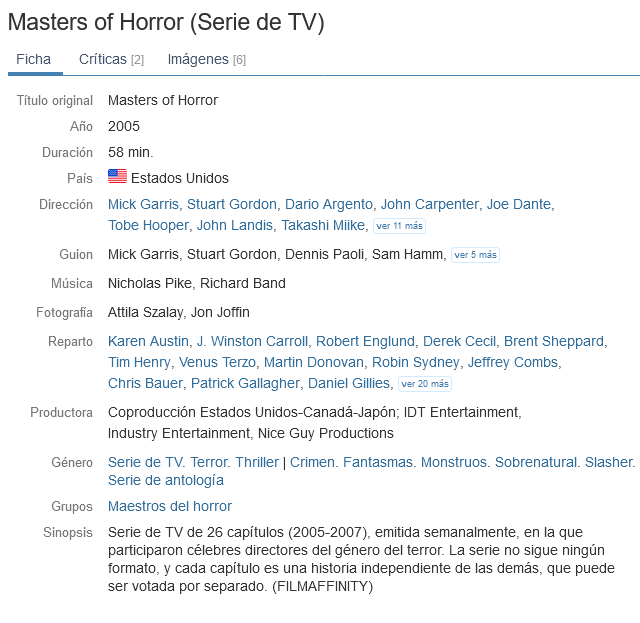Show 20 more cast members
The width and height of the screenshot is (640, 623).
tap(425, 384)
